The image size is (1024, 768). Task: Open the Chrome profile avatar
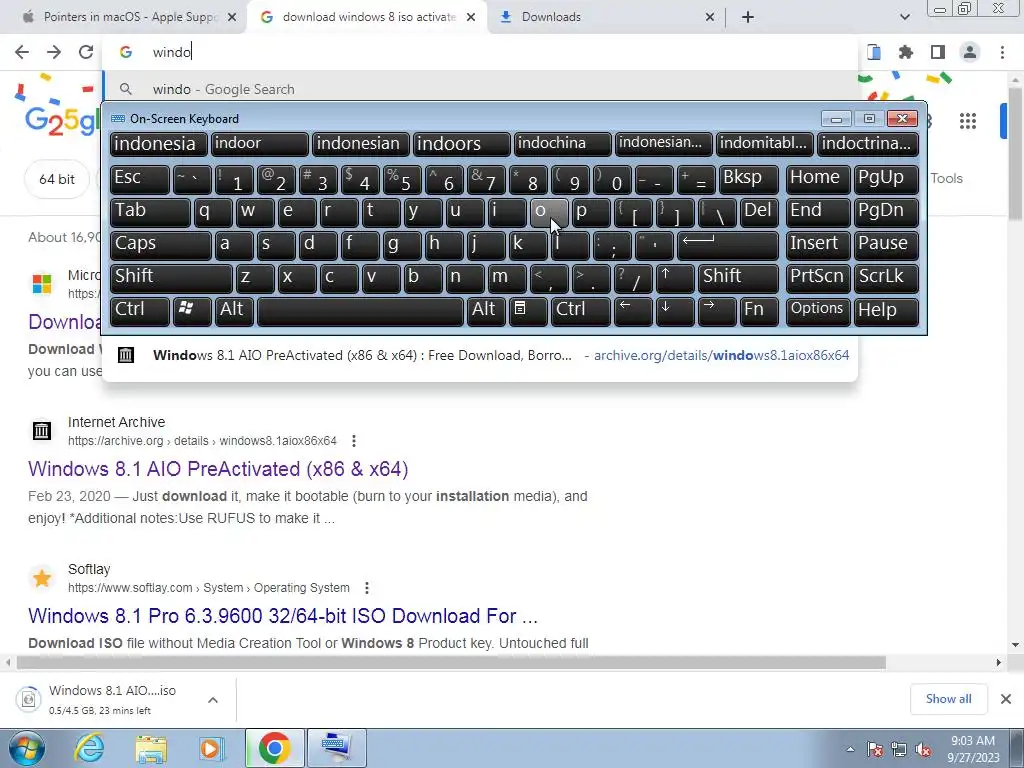(x=970, y=52)
